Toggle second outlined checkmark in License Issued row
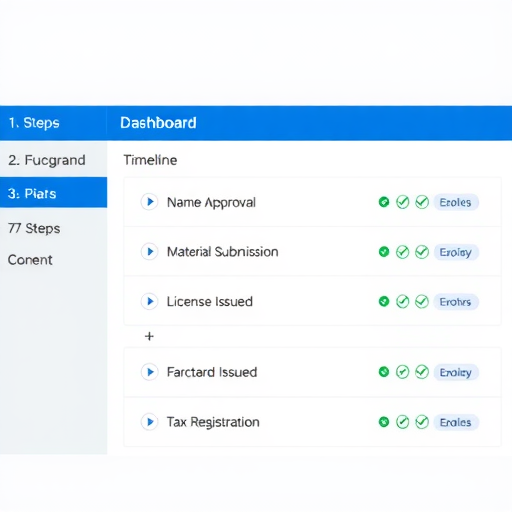The height and width of the screenshot is (512, 512). pyautogui.click(x=422, y=302)
